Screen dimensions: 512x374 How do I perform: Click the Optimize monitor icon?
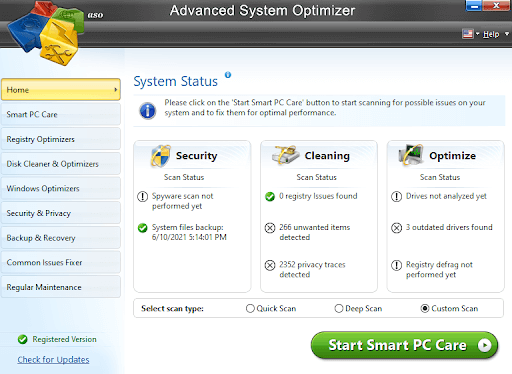pos(411,155)
